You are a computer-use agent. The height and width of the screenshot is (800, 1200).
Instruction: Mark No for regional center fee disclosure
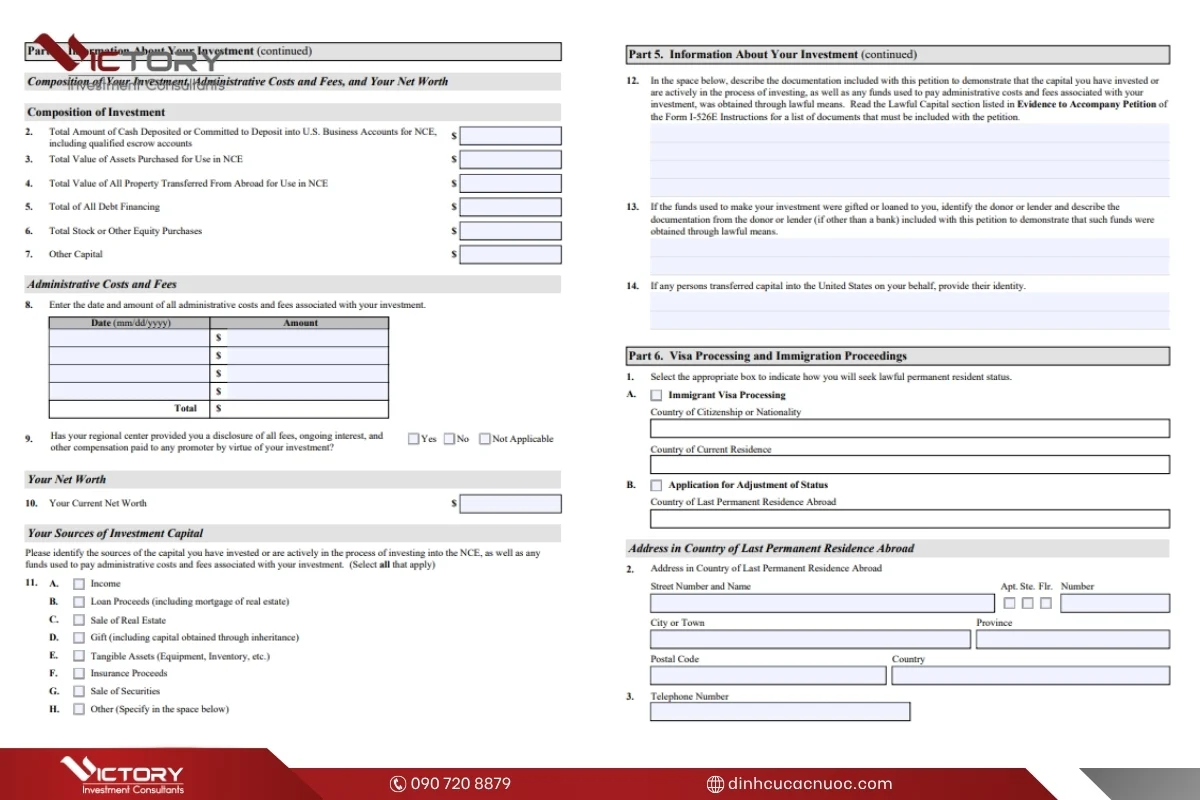[449, 438]
